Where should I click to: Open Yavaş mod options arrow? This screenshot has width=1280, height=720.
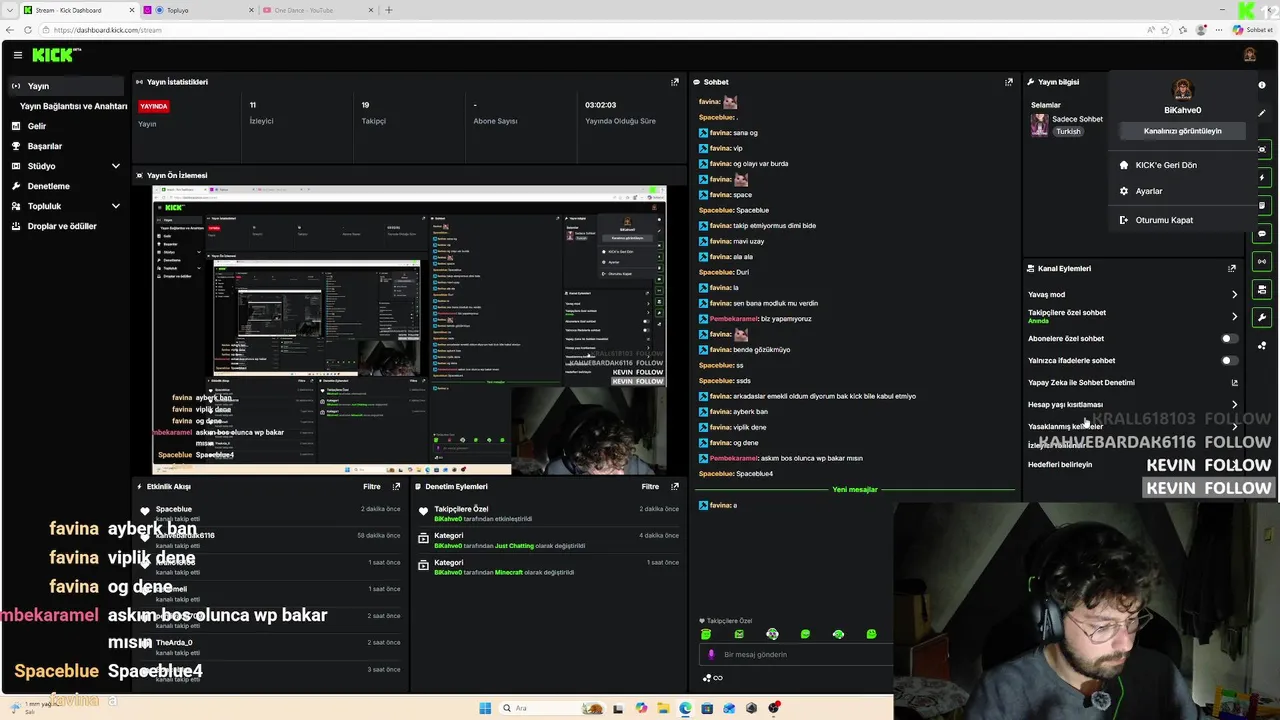coord(1234,294)
